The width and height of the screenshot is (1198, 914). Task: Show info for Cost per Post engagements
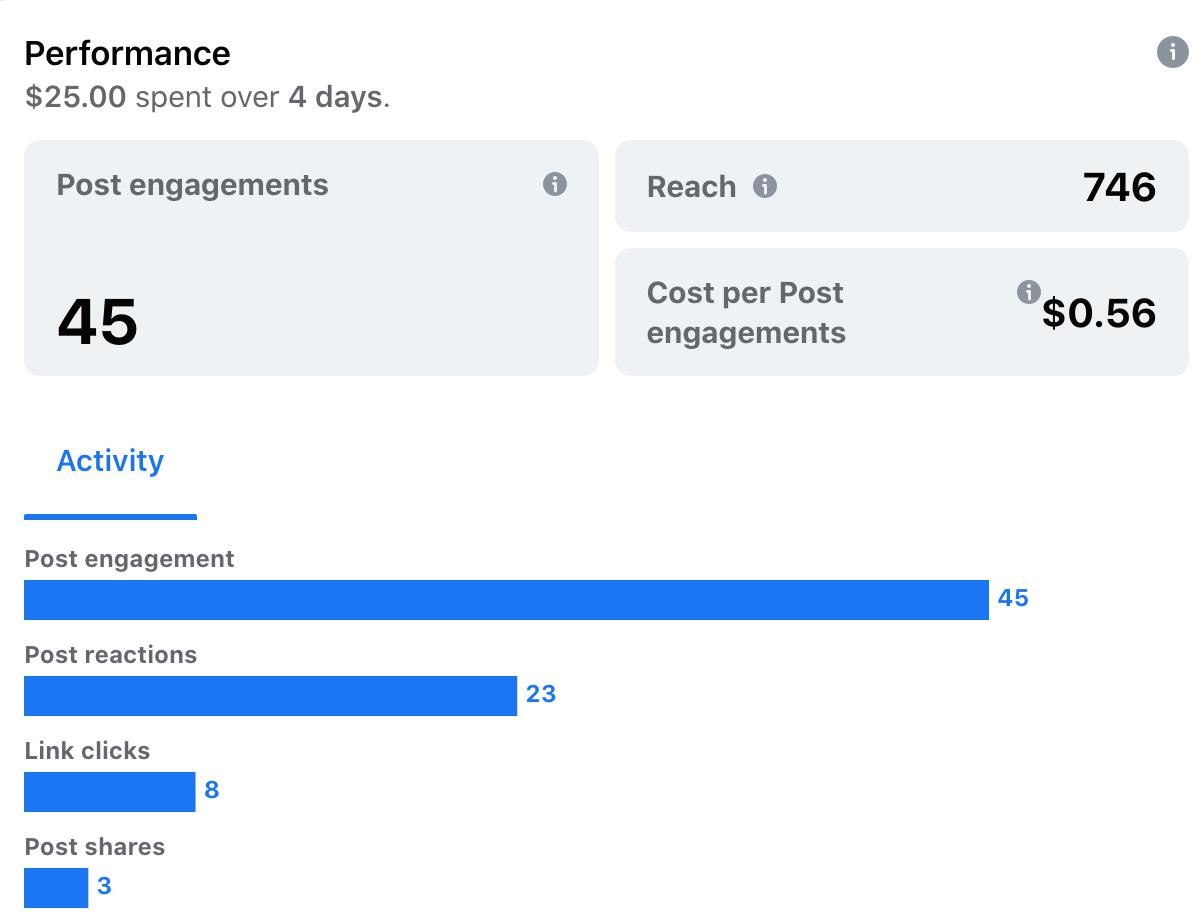[x=1028, y=292]
